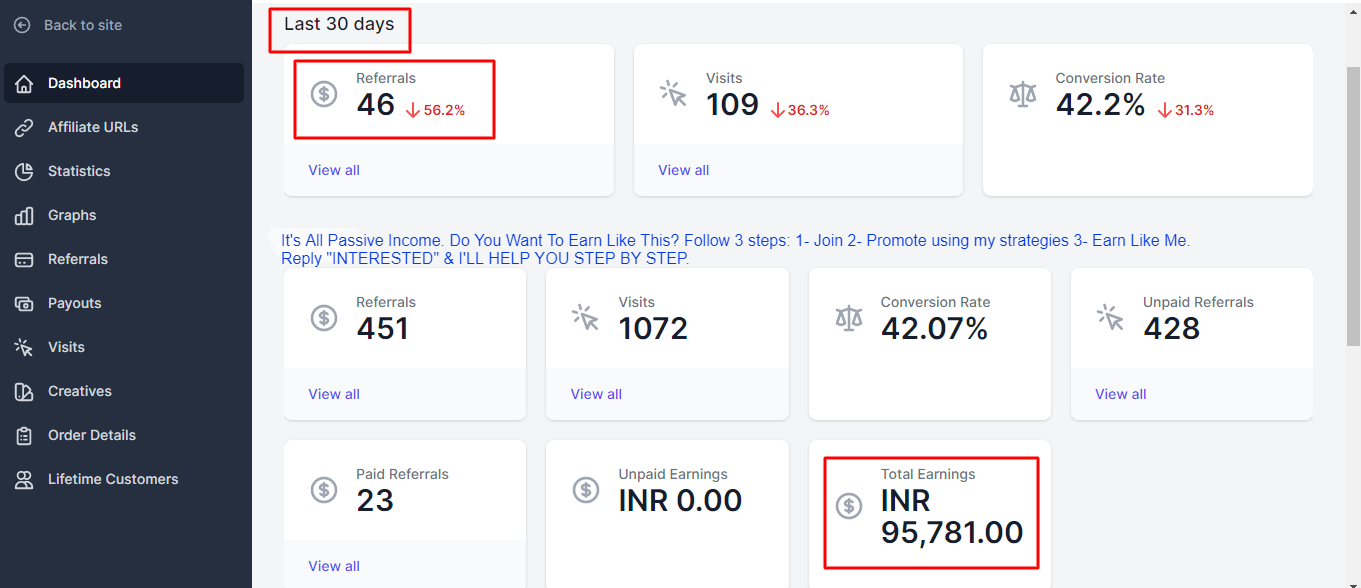Click the Order Details clipboard icon
Screen dimensions: 1361x588
point(24,435)
